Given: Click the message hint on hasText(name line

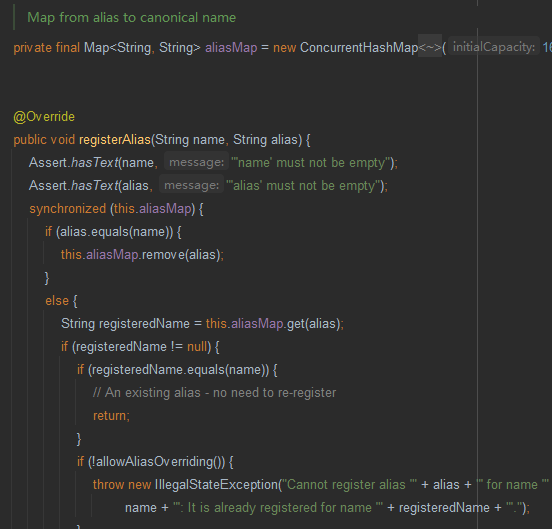Looking at the screenshot, I should (x=196, y=162).
